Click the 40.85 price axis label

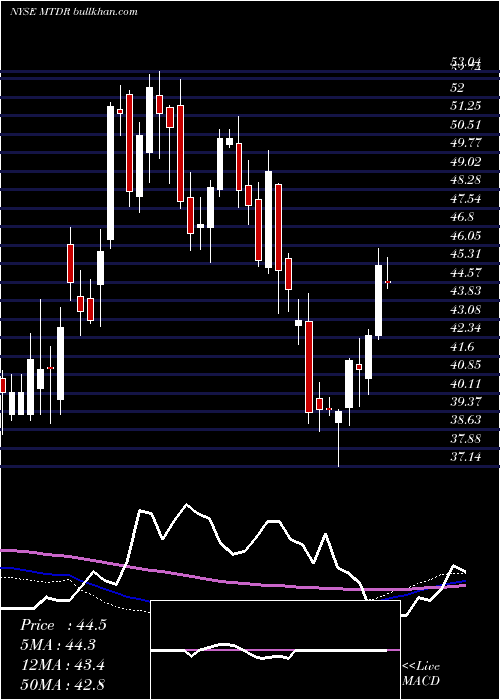tap(466, 365)
